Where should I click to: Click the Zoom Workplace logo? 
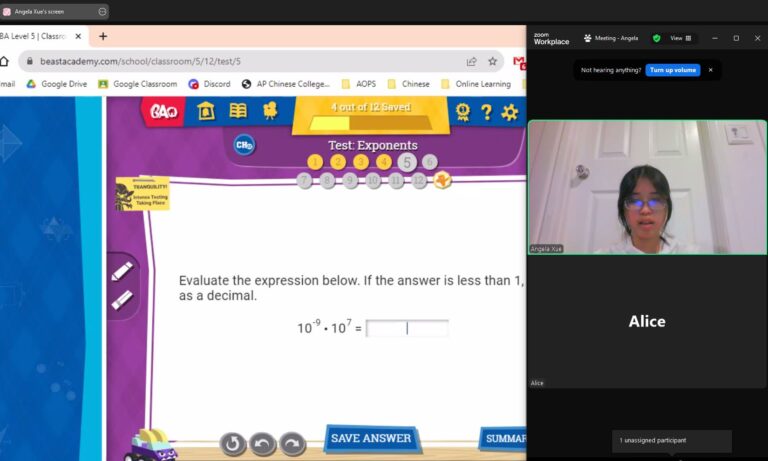point(552,38)
